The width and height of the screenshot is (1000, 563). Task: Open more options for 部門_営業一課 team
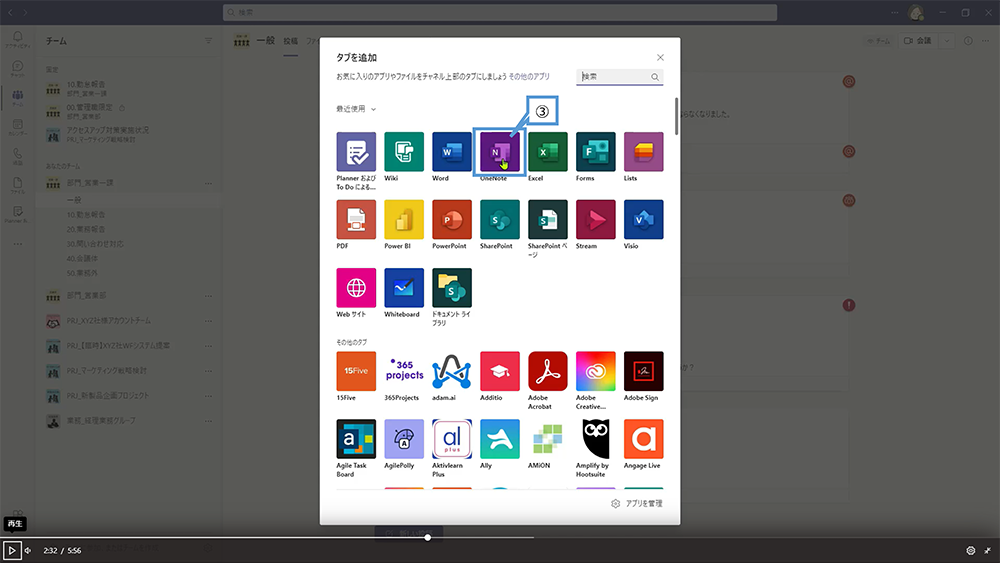[x=209, y=184]
